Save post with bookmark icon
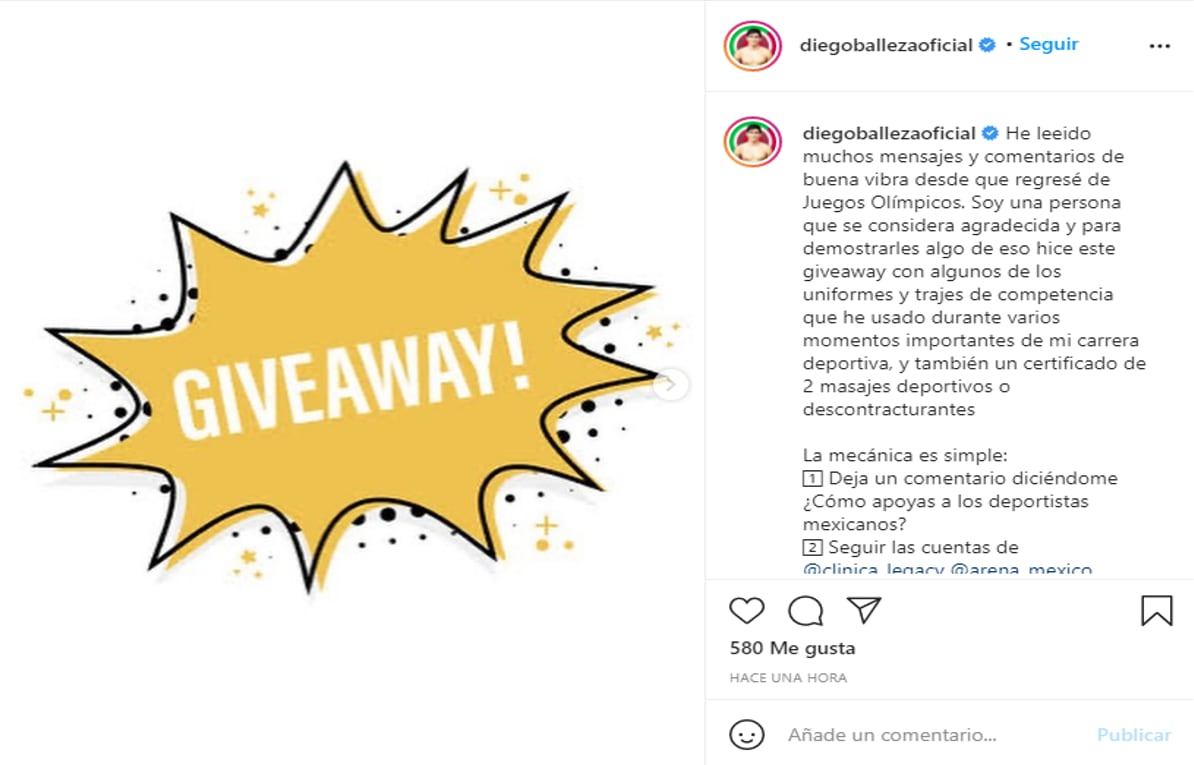 1156,610
